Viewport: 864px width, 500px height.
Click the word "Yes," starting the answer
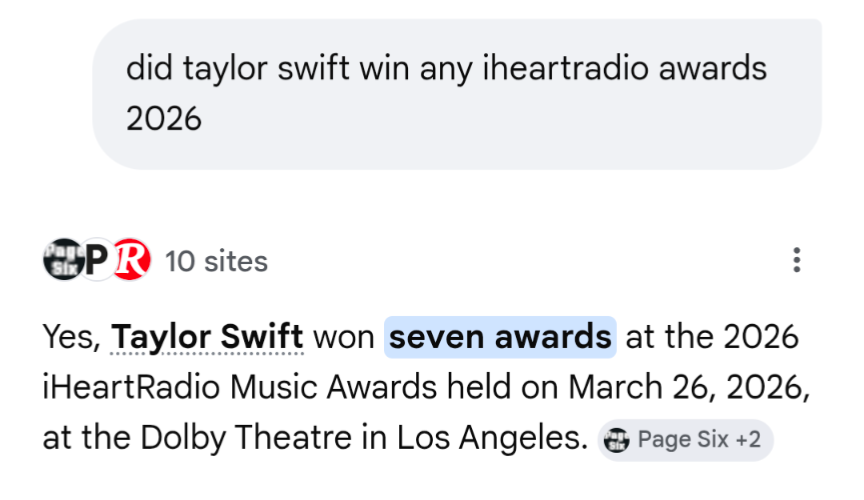coord(71,337)
